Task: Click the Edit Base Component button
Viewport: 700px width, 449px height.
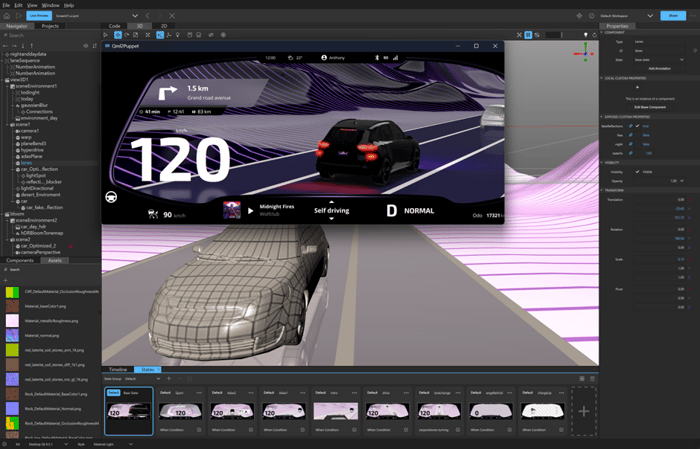Action: click(x=650, y=106)
